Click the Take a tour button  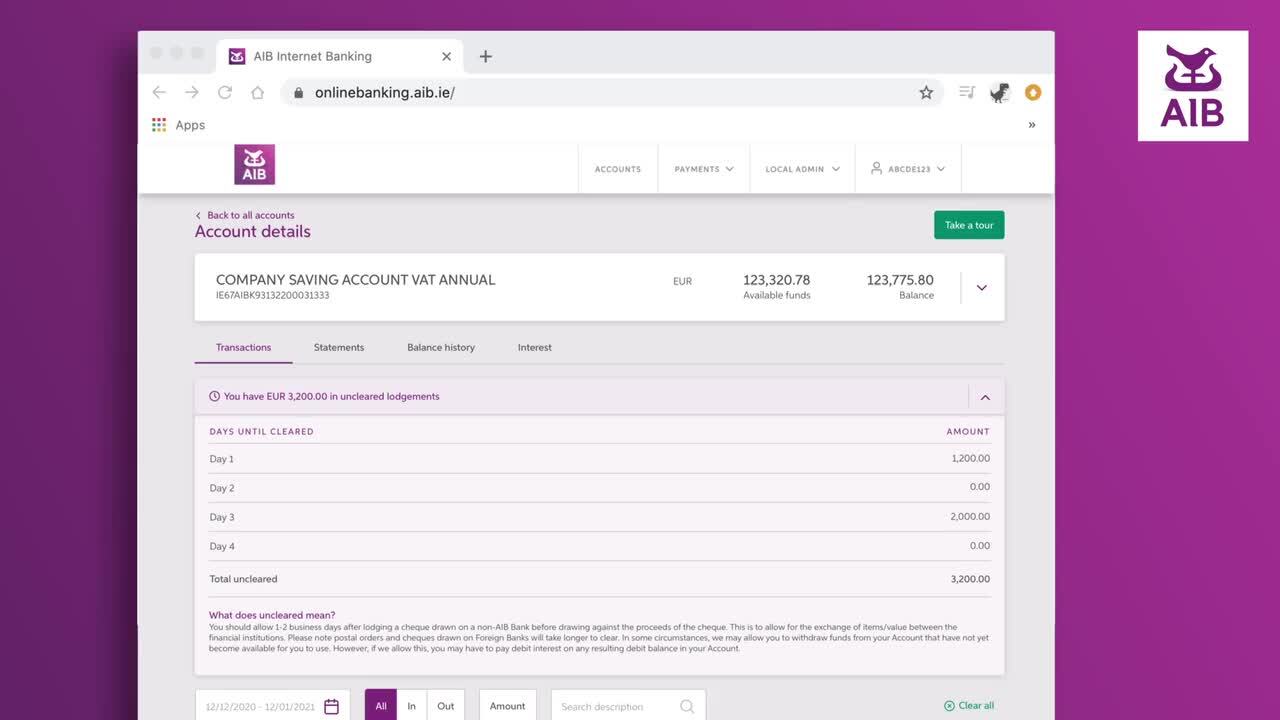[969, 225]
